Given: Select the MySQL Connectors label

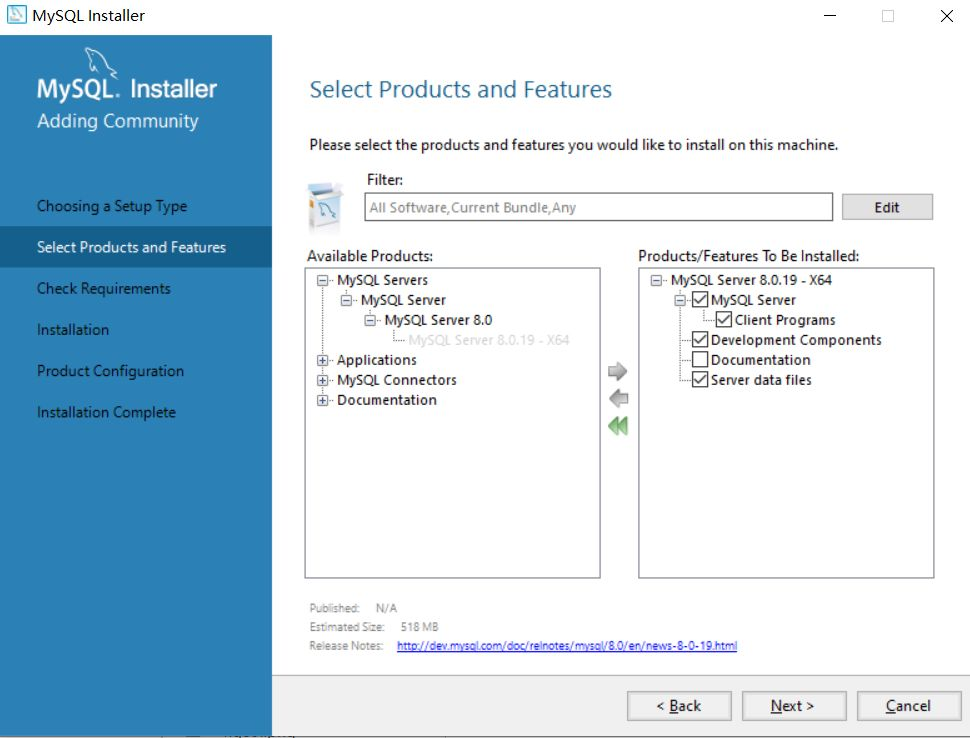Looking at the screenshot, I should (x=397, y=380).
